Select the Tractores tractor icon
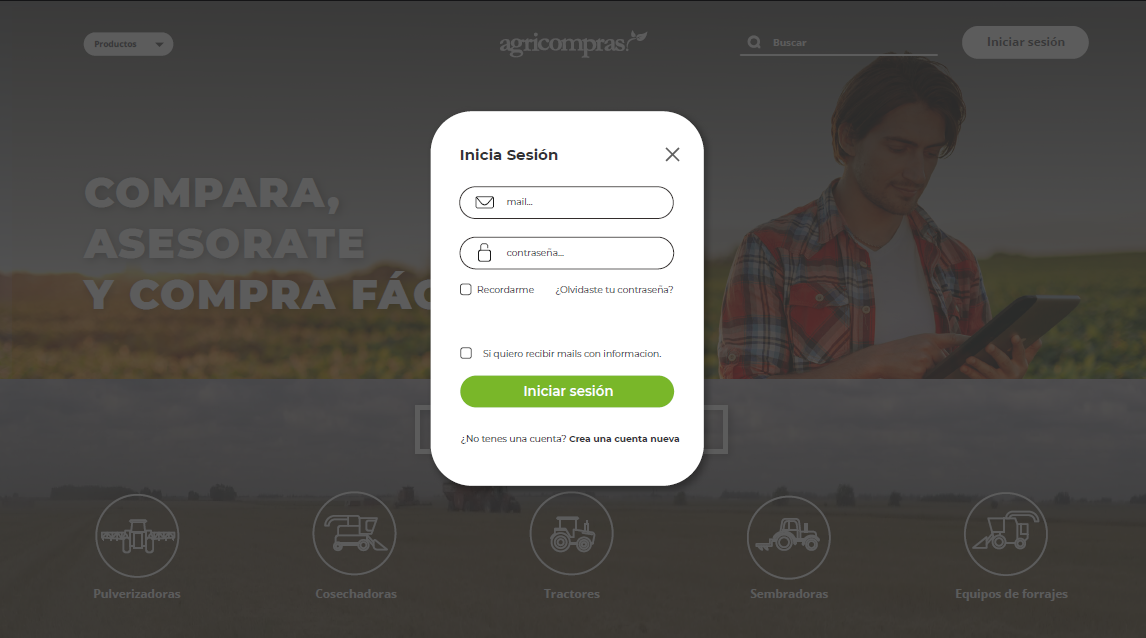 click(572, 533)
